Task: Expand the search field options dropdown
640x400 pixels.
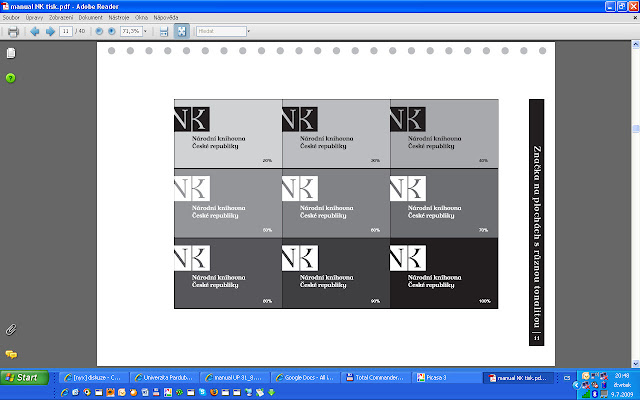Action: pyautogui.click(x=250, y=31)
